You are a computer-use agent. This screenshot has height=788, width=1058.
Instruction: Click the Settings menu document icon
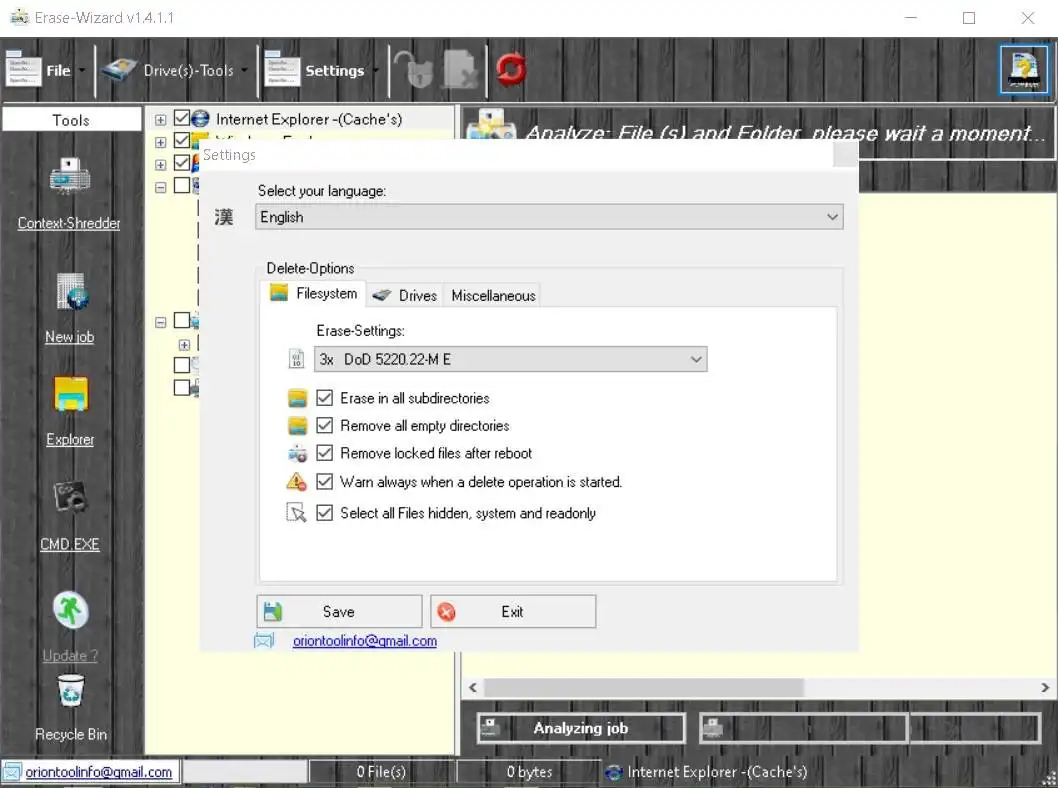tap(281, 69)
